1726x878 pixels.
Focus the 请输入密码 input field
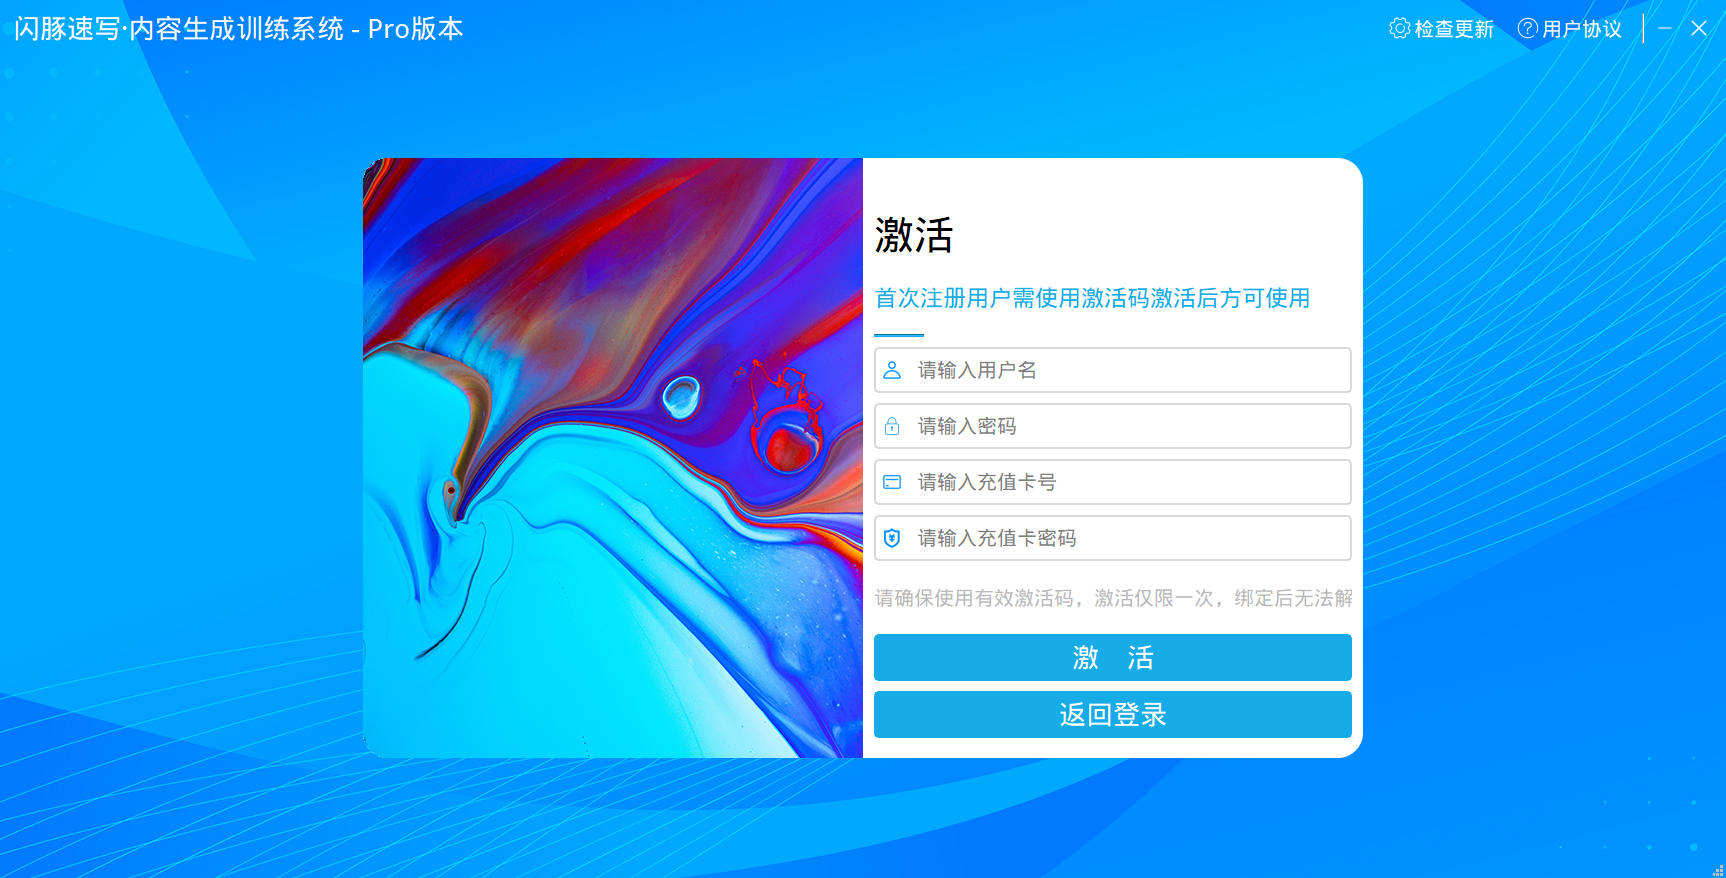pyautogui.click(x=1113, y=426)
